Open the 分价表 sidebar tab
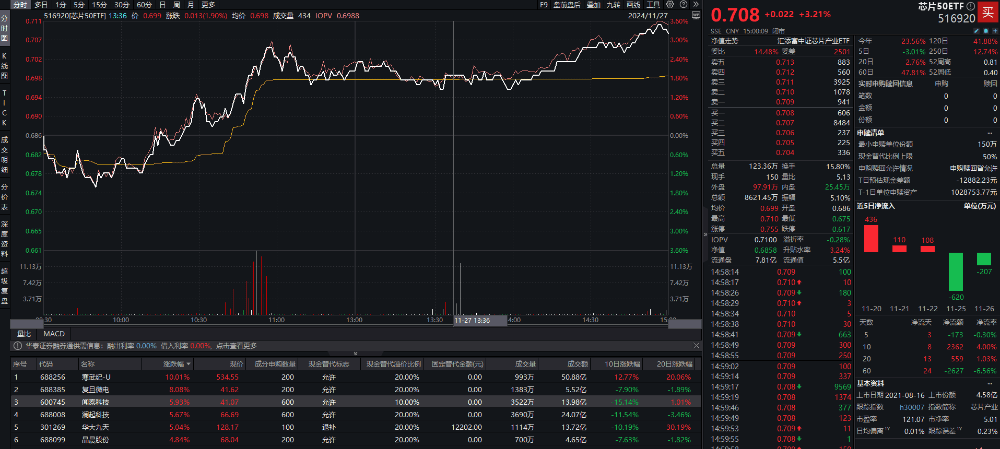1000x449 pixels. click(x=4, y=196)
